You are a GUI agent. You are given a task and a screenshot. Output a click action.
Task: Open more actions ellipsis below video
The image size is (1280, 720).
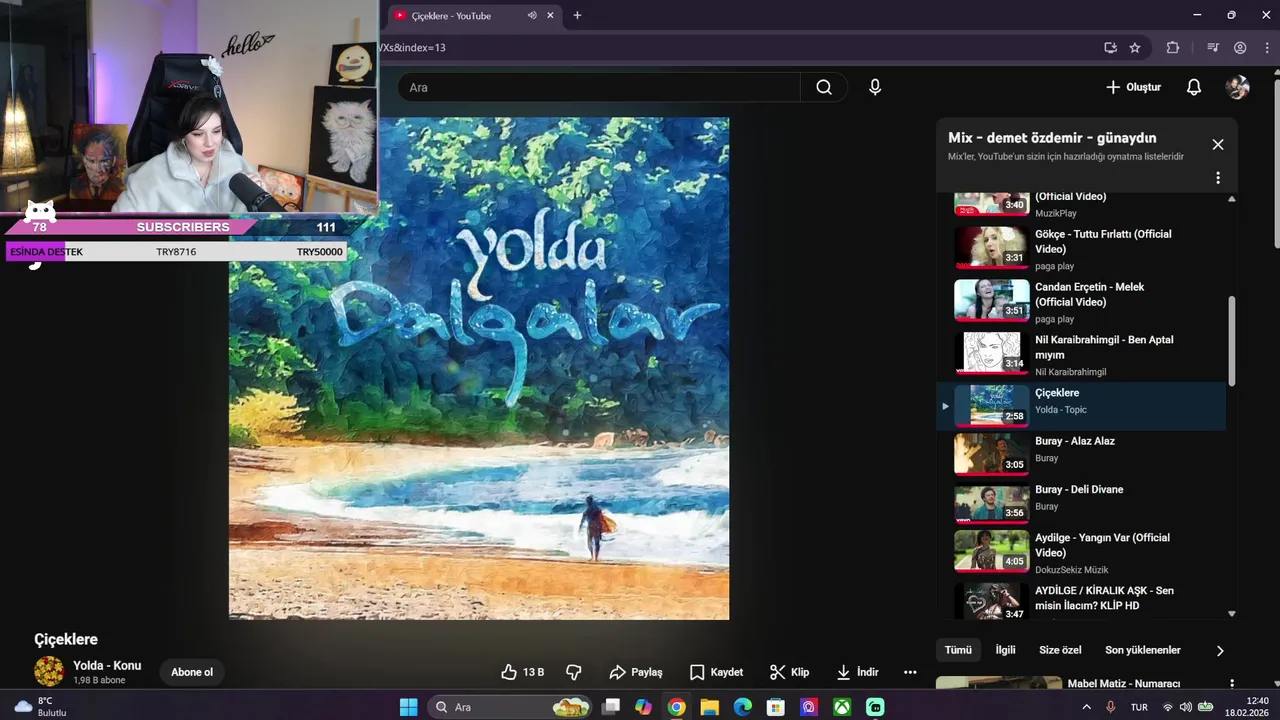pos(910,672)
